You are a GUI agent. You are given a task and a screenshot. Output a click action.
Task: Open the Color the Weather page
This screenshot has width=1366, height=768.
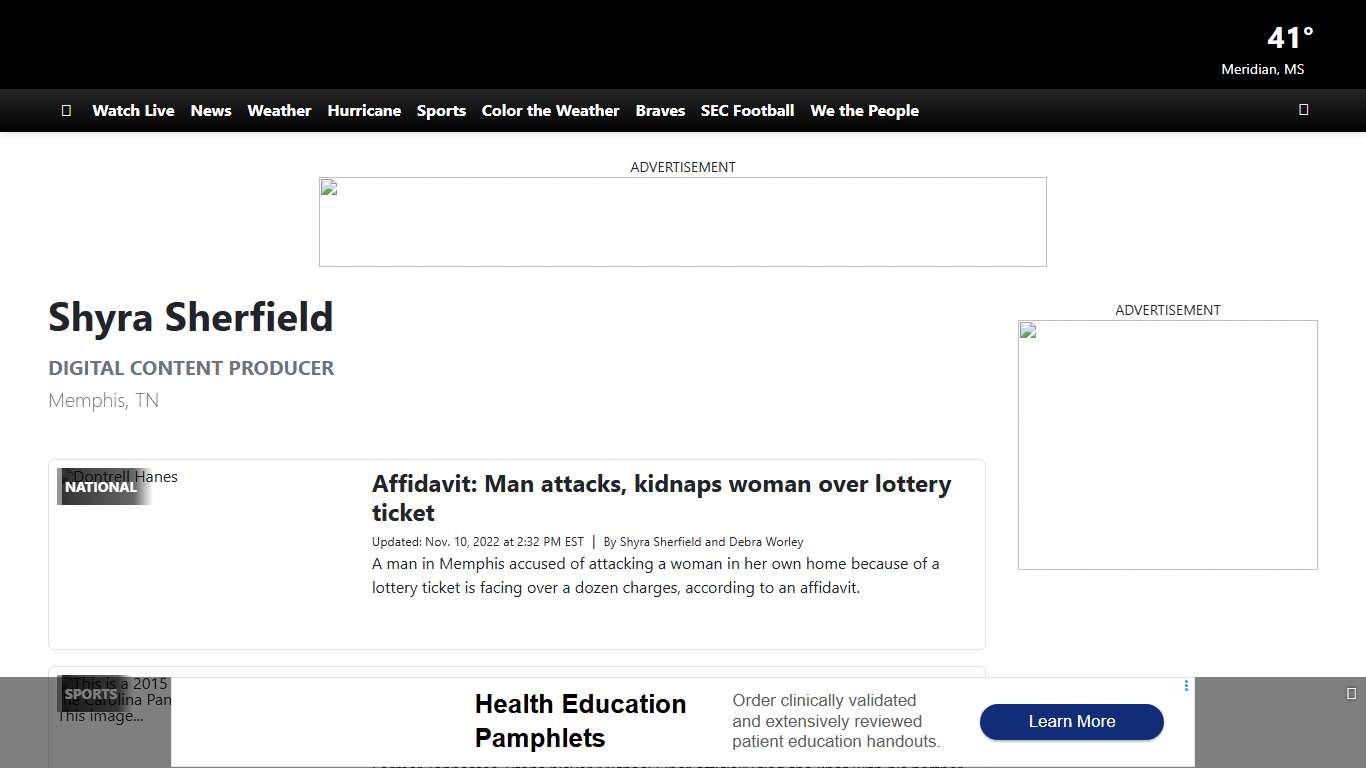[x=550, y=111]
